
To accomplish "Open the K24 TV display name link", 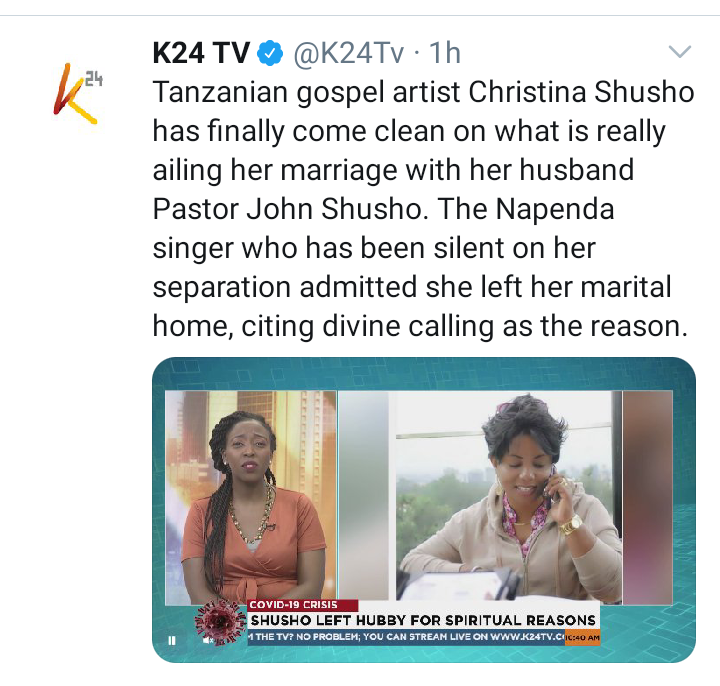I will point(201,53).
